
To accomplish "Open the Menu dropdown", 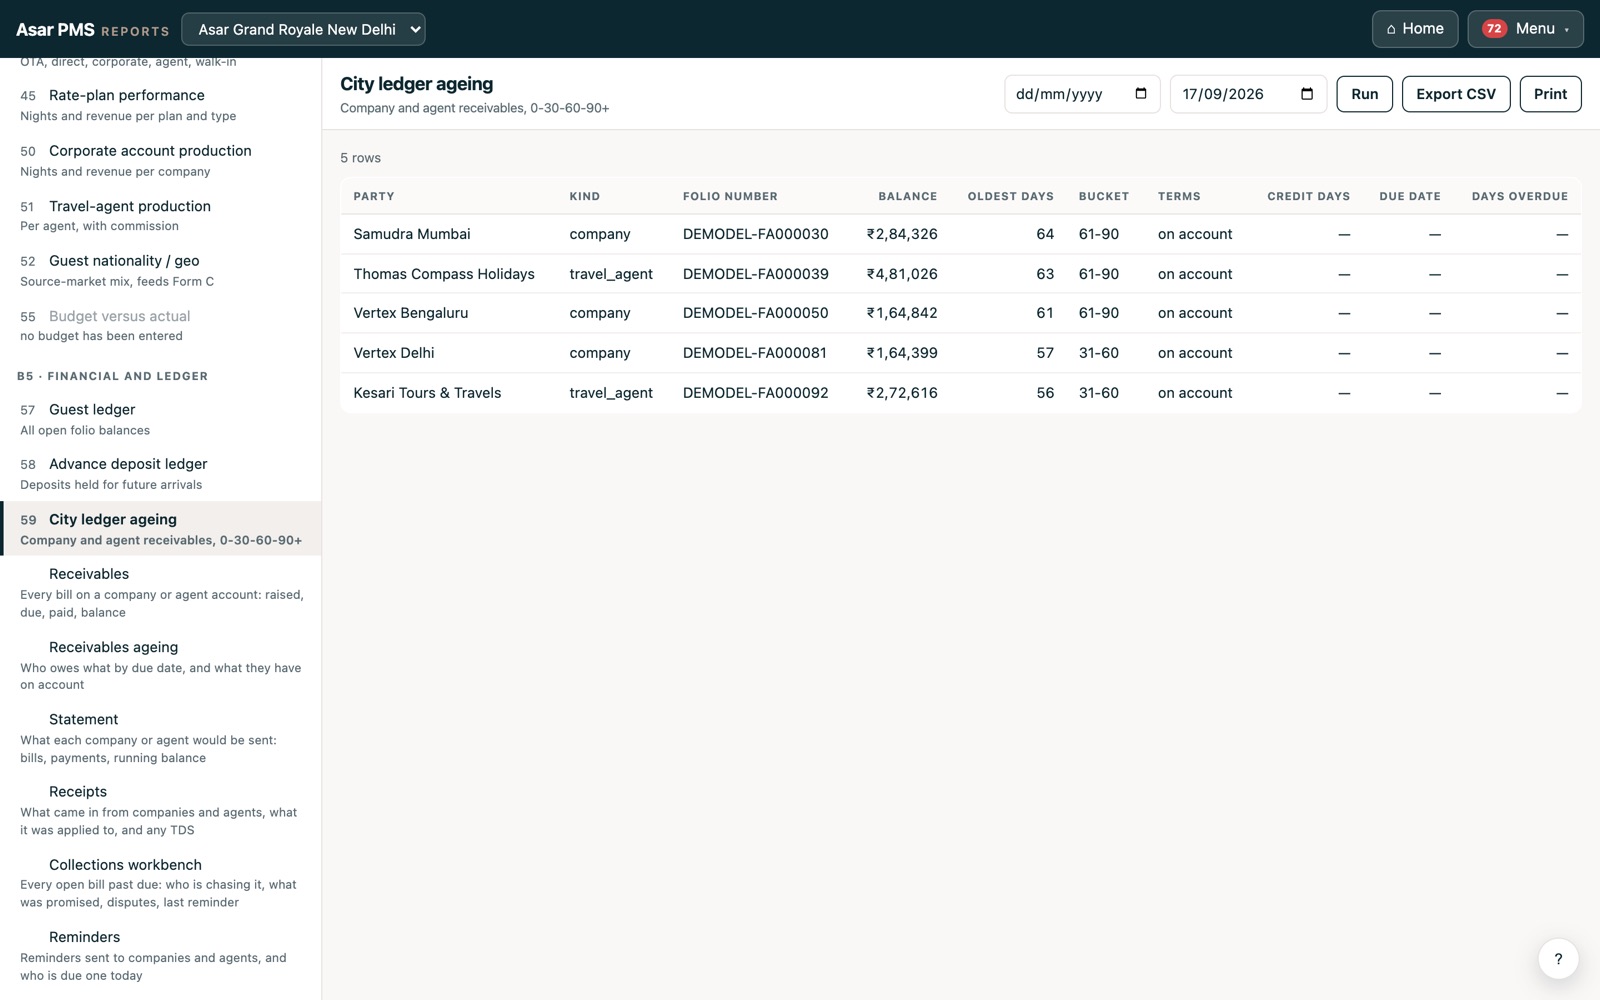I will click(1525, 29).
